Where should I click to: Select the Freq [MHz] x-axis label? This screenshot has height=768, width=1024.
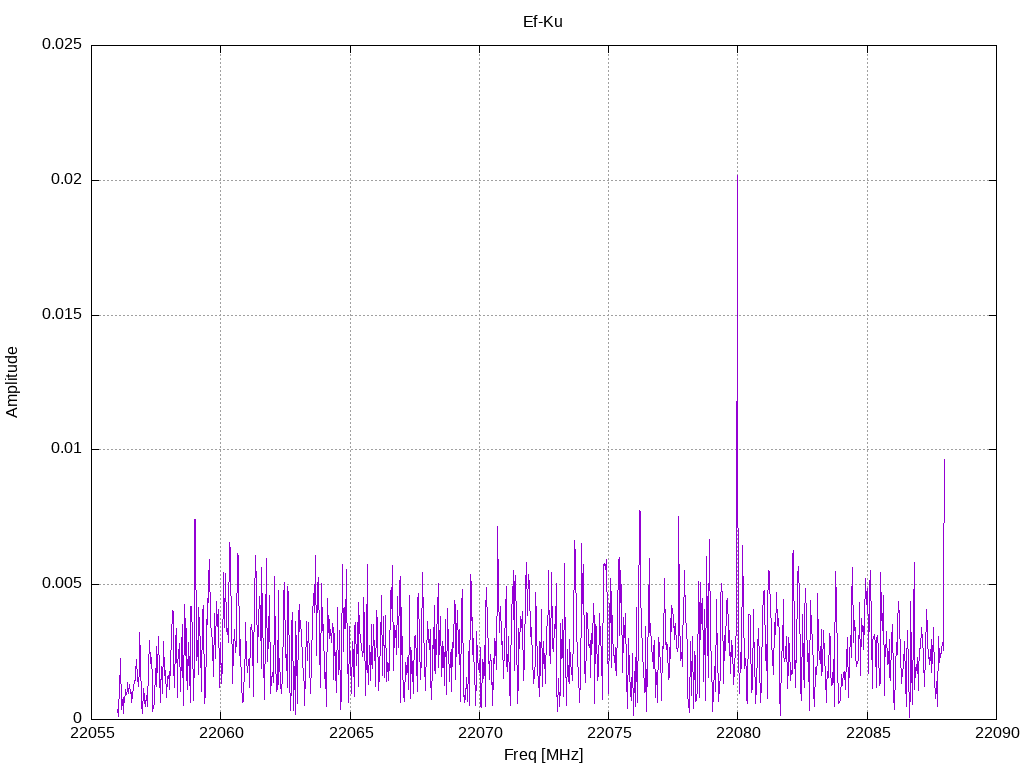point(543,755)
